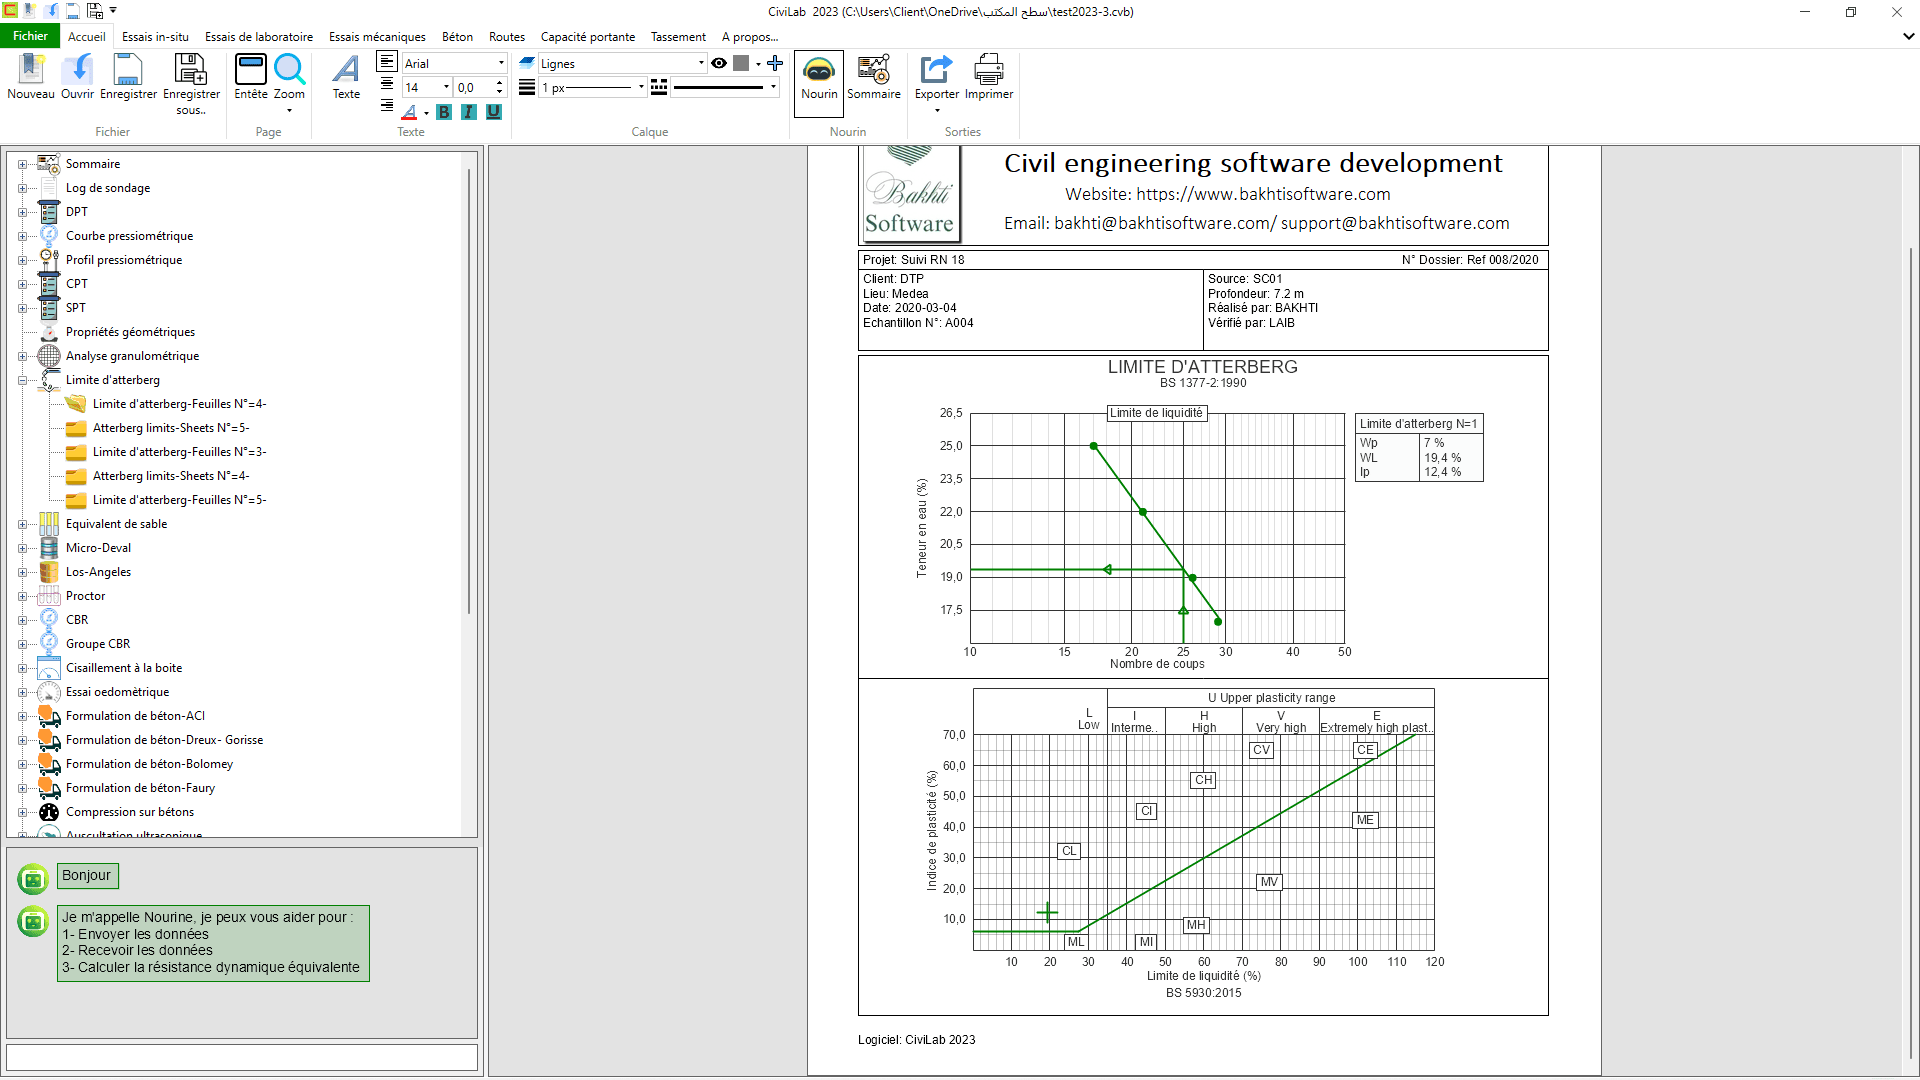Create a new file with Nouveau
Viewport: 1920px width, 1080px height.
pos(31,76)
